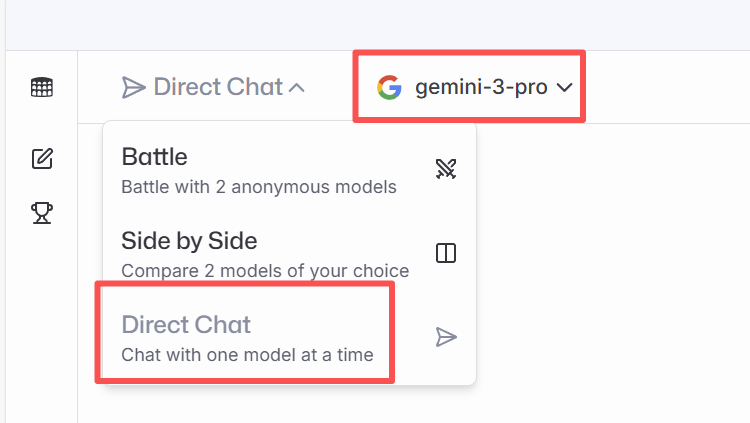The image size is (750, 423).
Task: Click "Compare 2 models of your choice" text
Action: tap(265, 271)
